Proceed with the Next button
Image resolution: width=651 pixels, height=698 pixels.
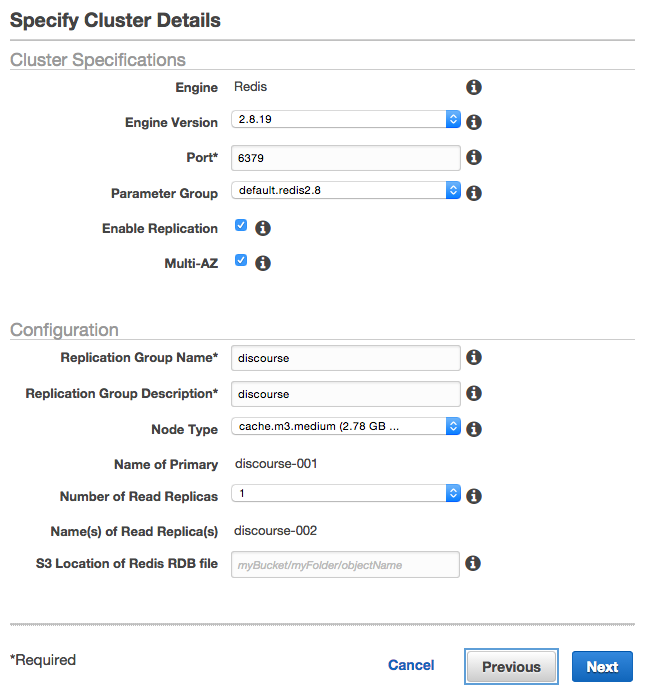click(x=602, y=666)
